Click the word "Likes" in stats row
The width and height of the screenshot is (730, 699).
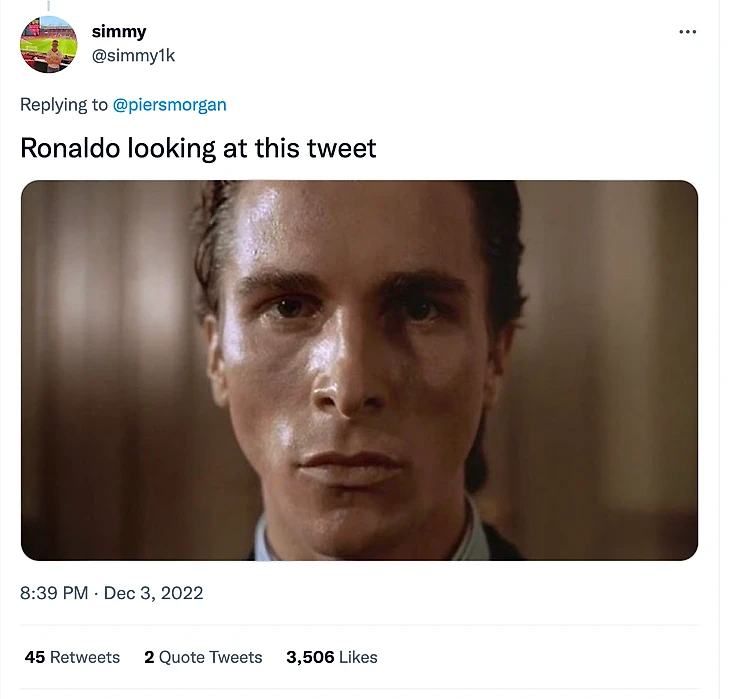pos(358,657)
